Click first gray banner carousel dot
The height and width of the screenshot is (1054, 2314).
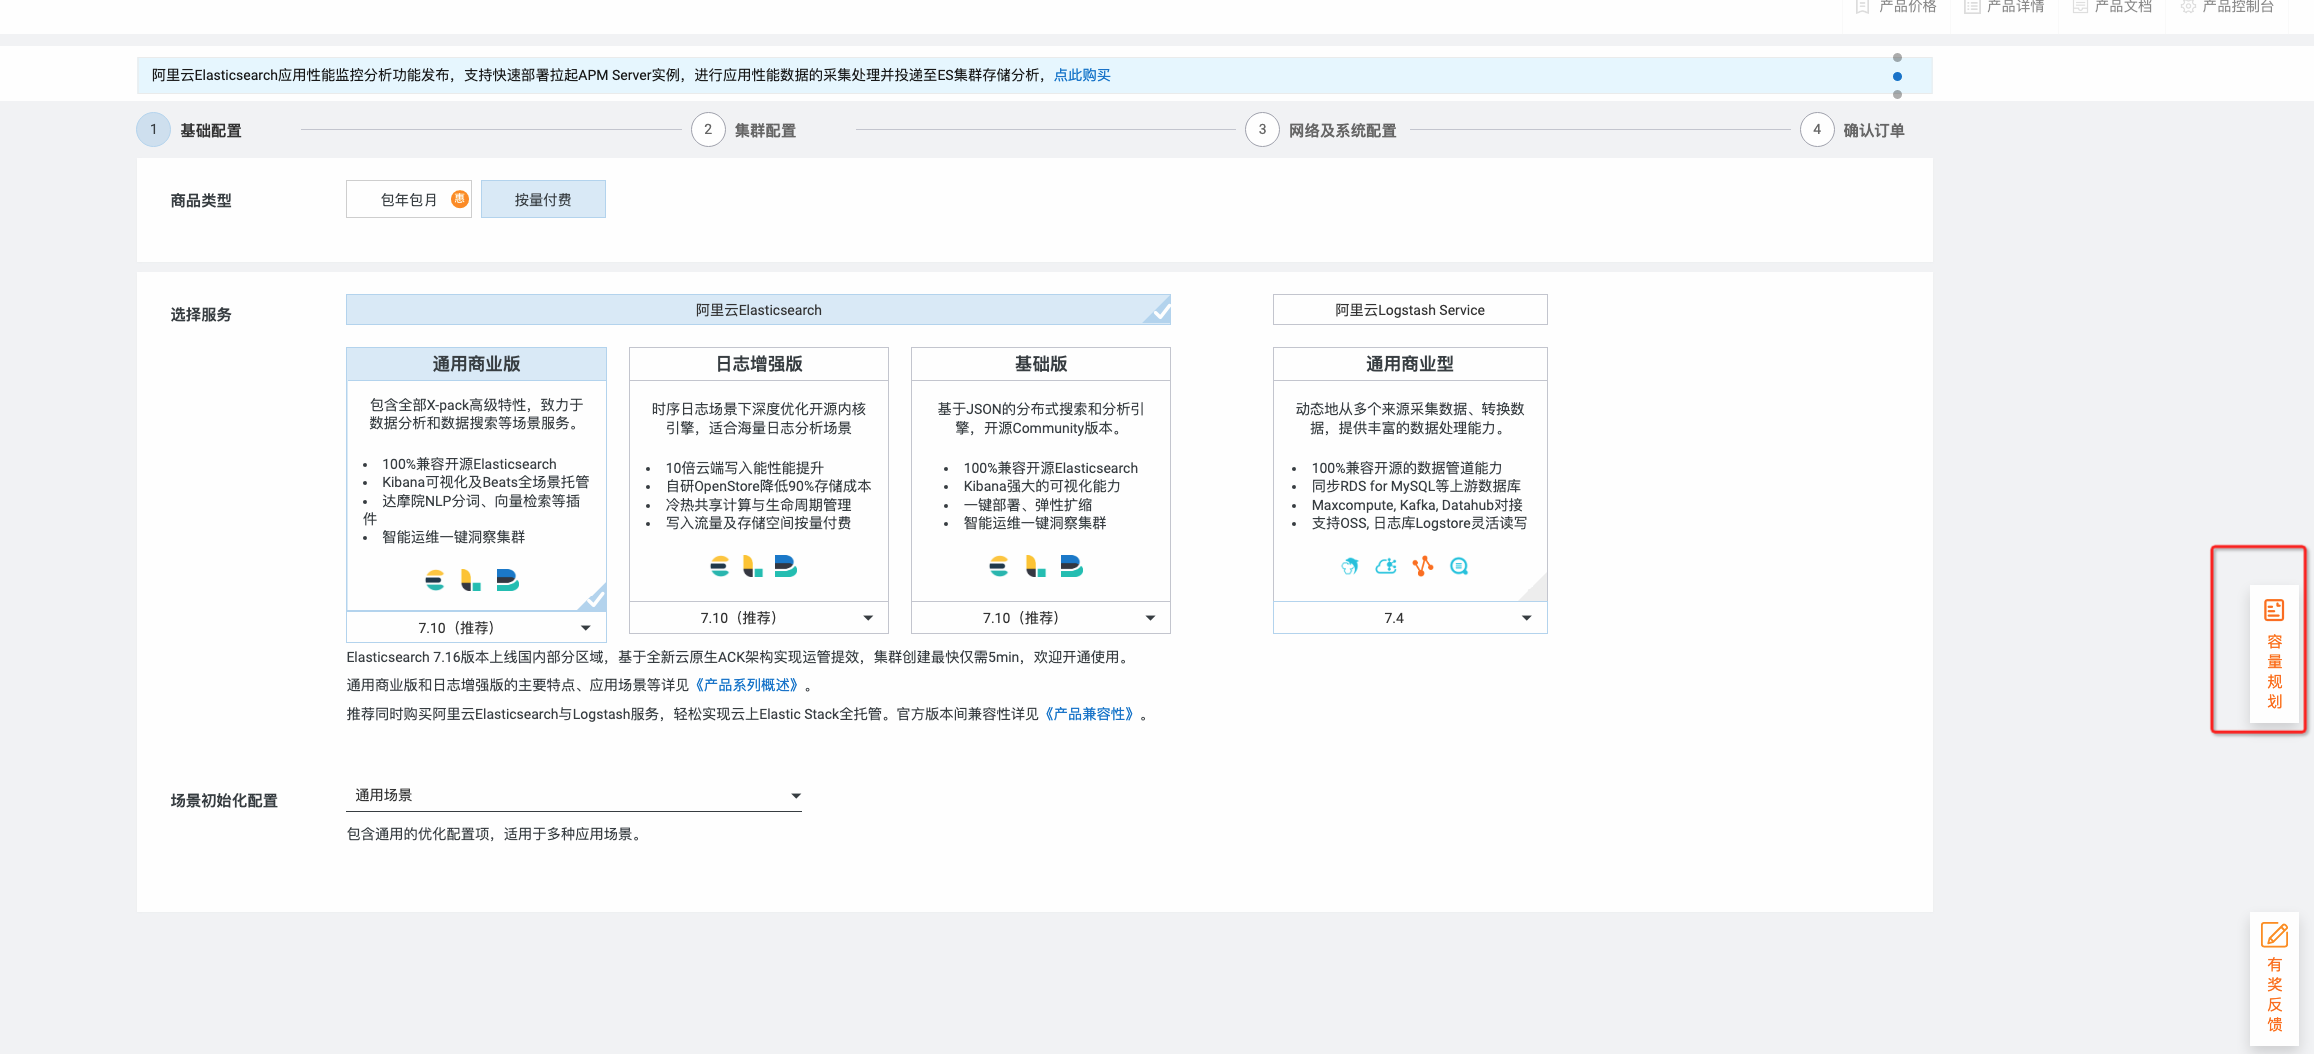[1897, 58]
